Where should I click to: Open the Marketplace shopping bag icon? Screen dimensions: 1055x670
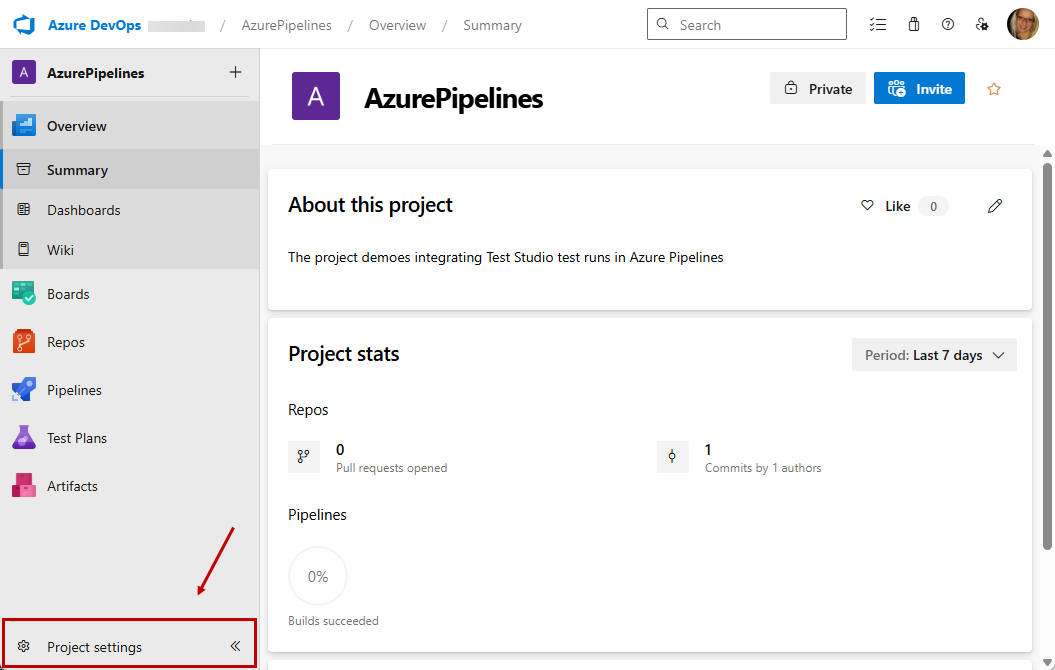[x=914, y=24]
